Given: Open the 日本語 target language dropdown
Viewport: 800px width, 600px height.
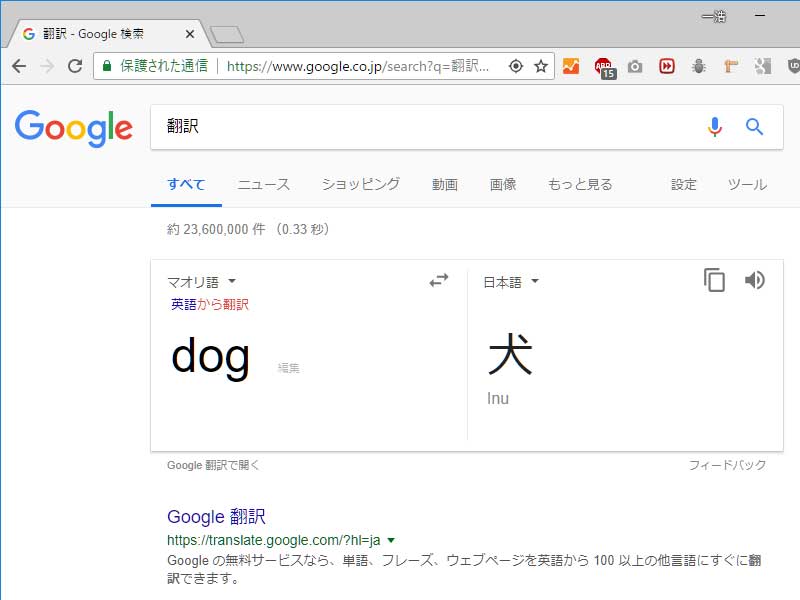Looking at the screenshot, I should tap(508, 281).
